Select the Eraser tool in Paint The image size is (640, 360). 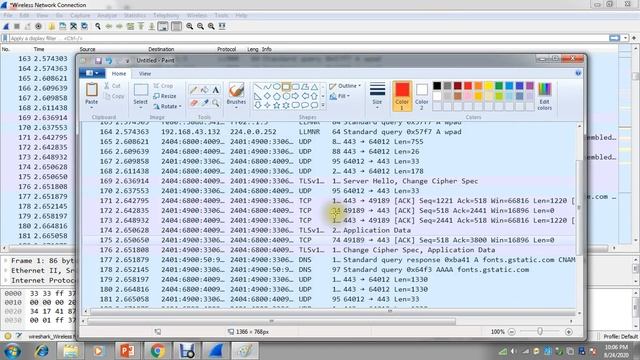[x=193, y=103]
